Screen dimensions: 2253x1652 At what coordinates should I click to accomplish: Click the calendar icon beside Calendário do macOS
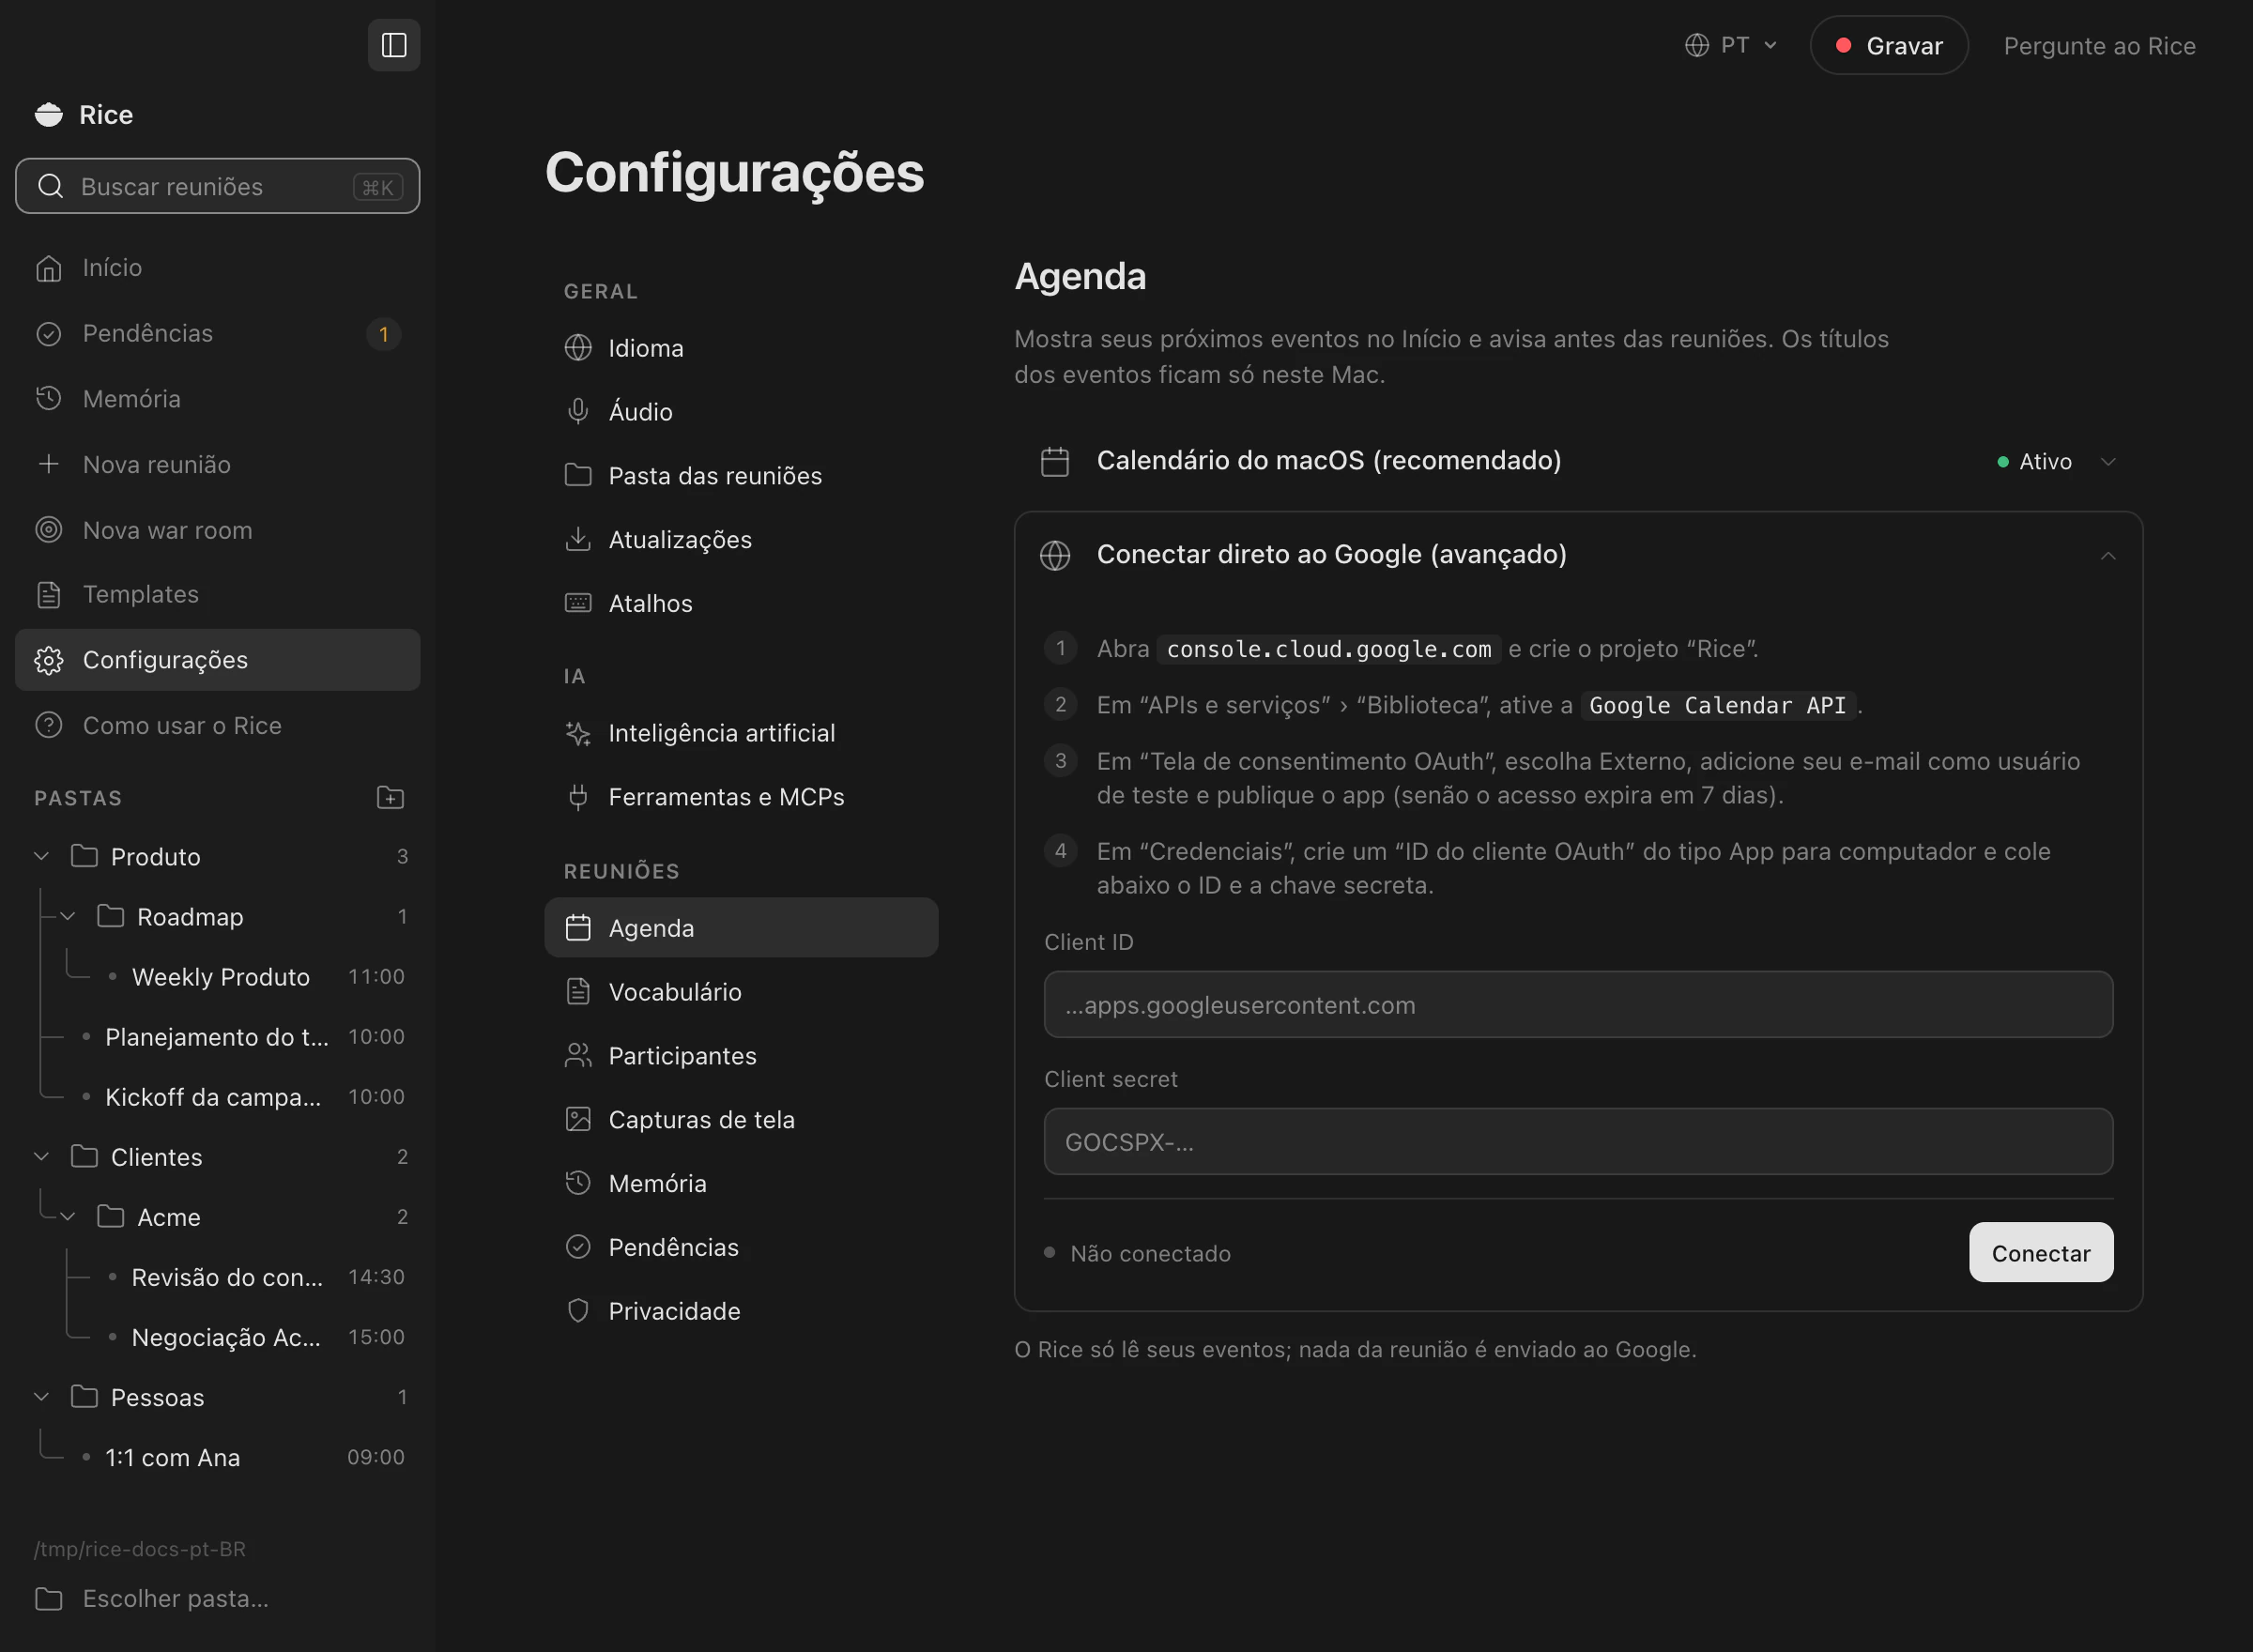[1055, 461]
